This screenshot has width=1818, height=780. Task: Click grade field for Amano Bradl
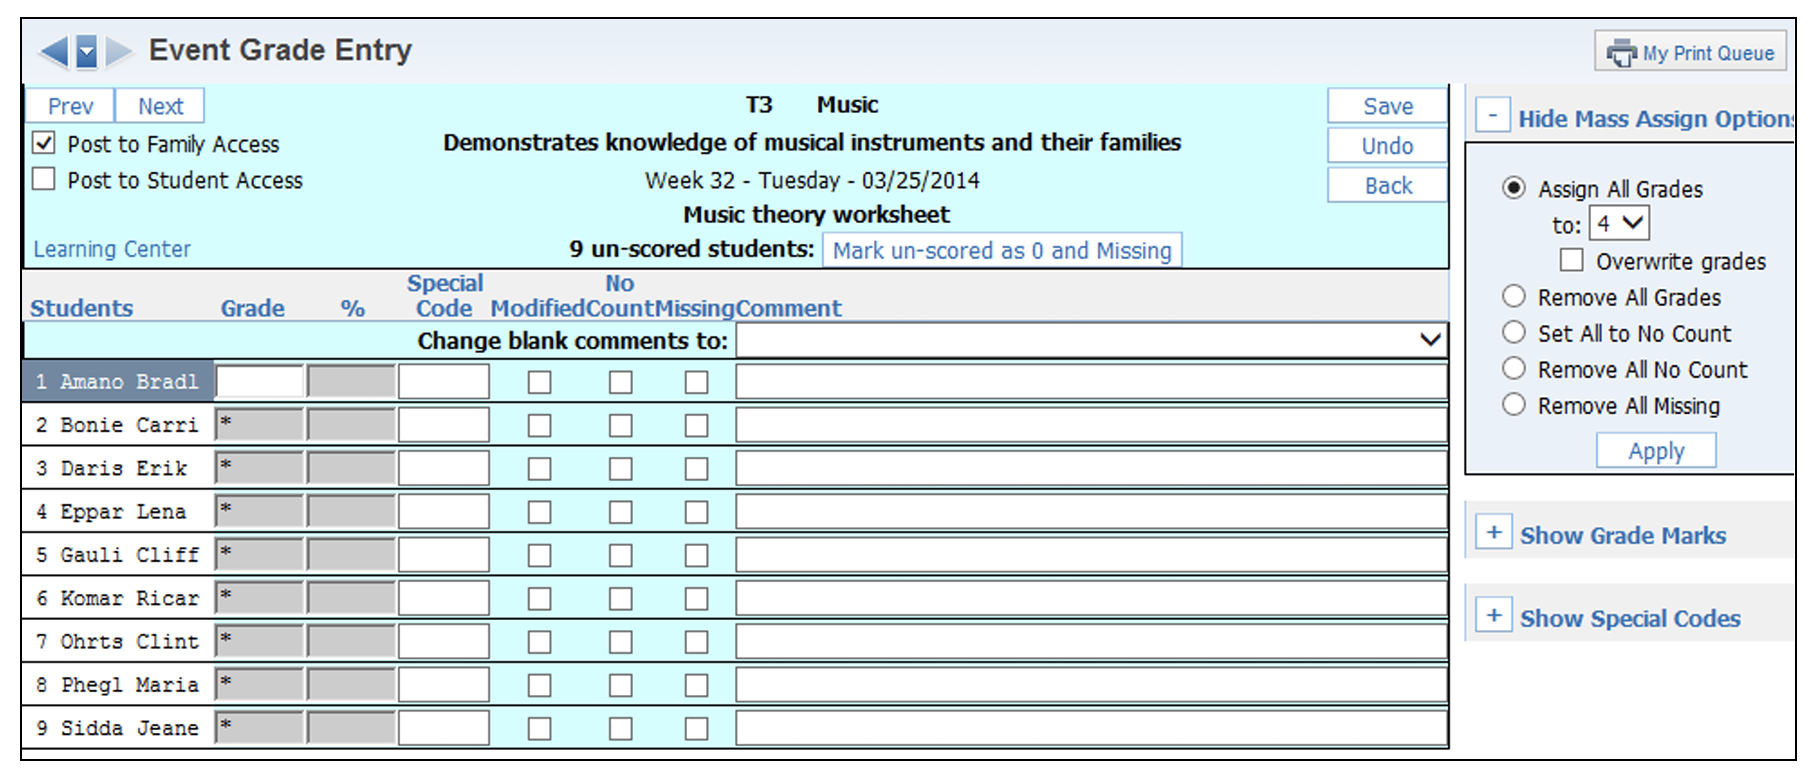pyautogui.click(x=259, y=381)
